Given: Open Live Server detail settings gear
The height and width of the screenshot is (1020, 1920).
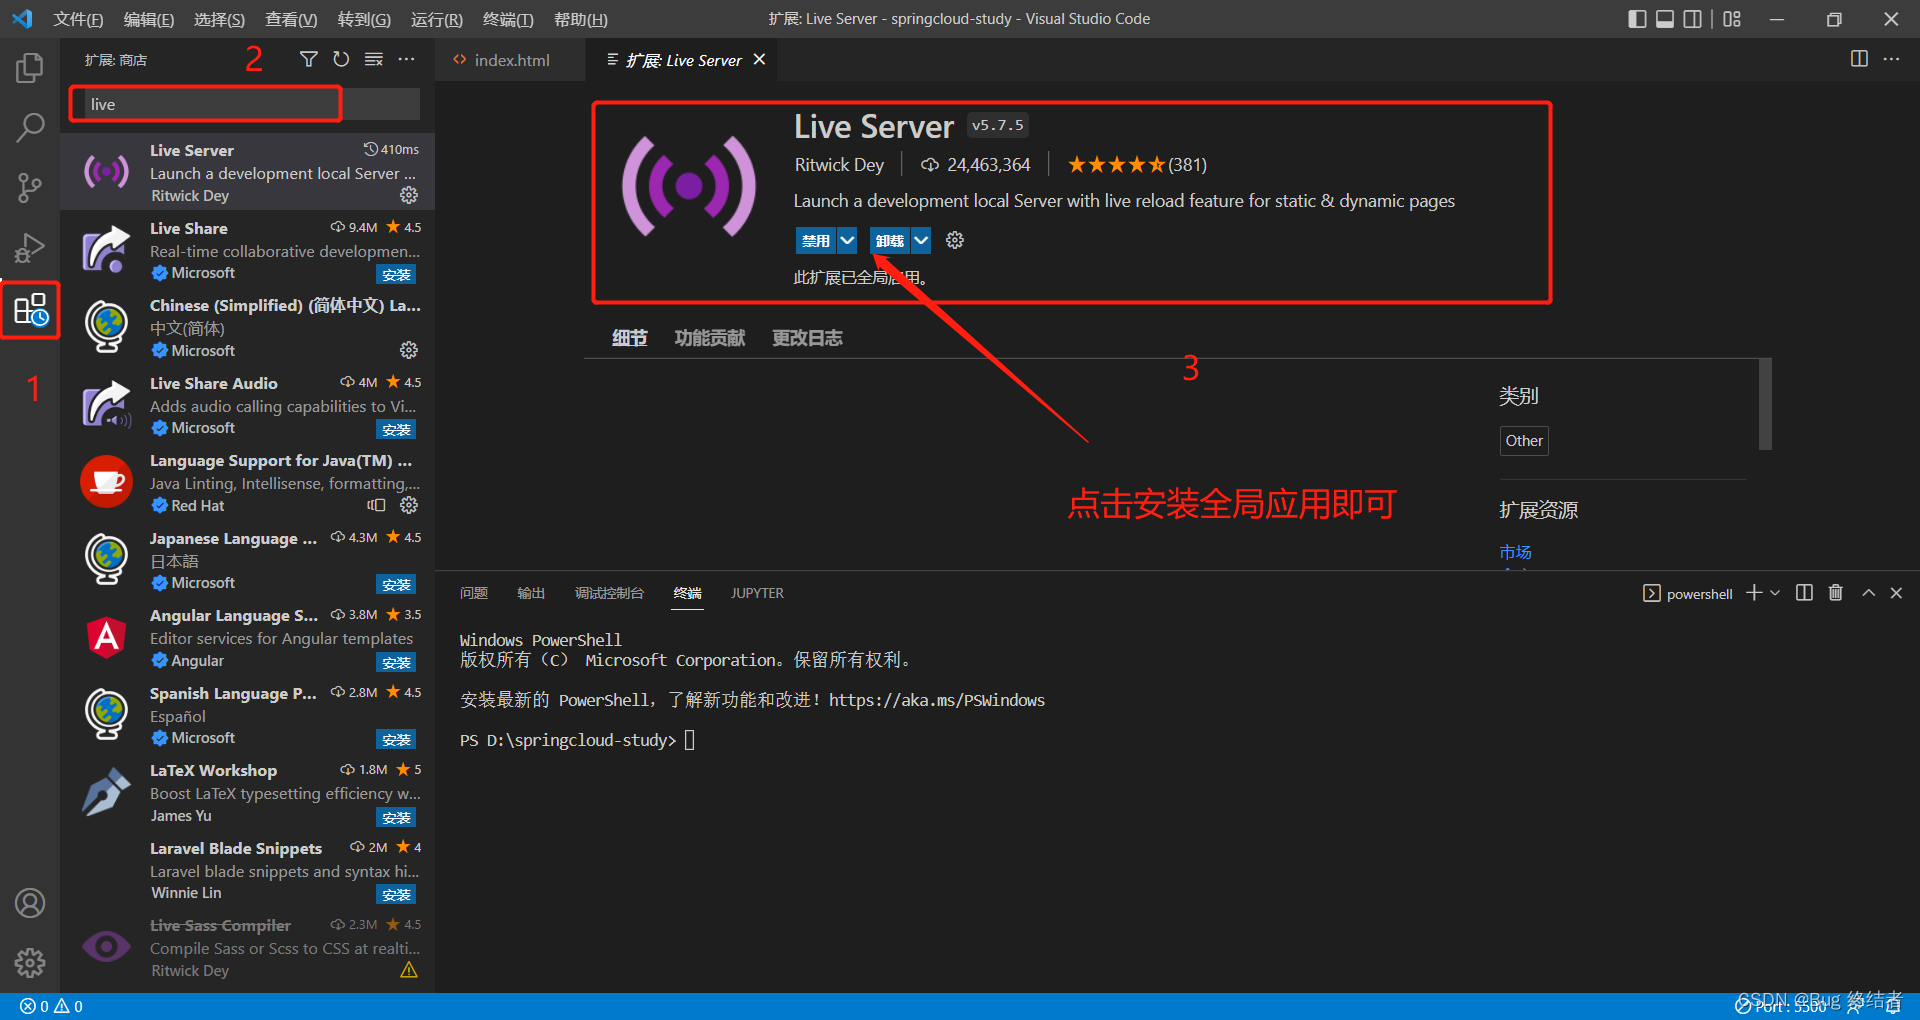Looking at the screenshot, I should [955, 240].
